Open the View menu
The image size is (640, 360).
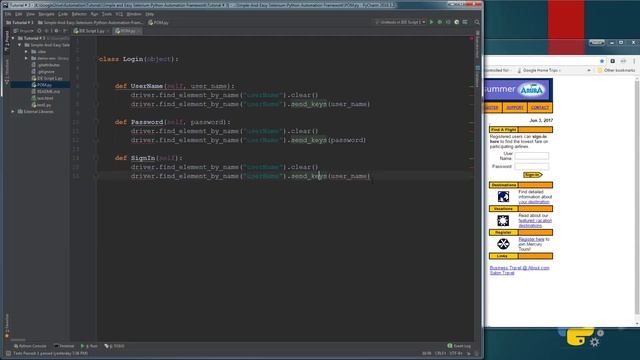click(30, 14)
